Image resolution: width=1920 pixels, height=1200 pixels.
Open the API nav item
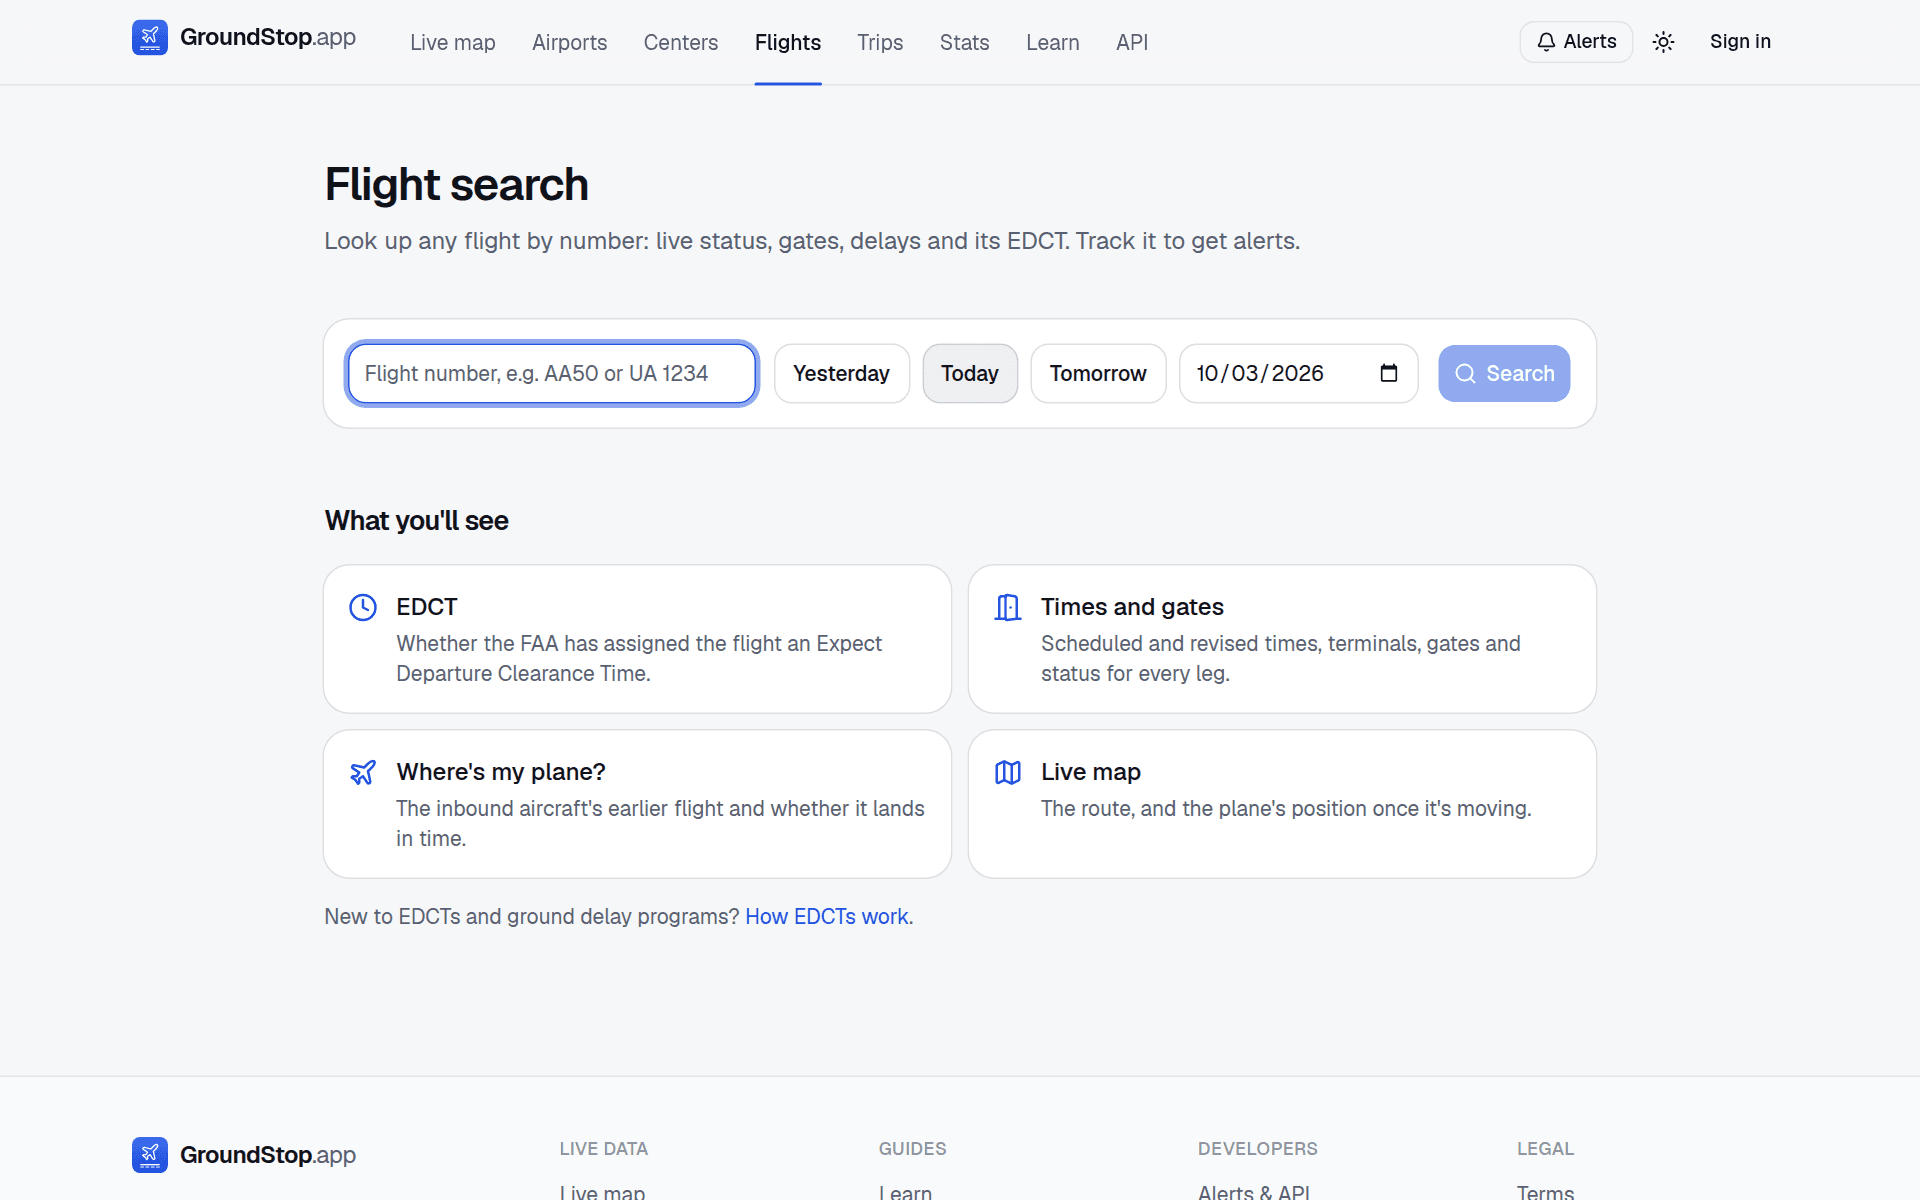coord(1132,42)
